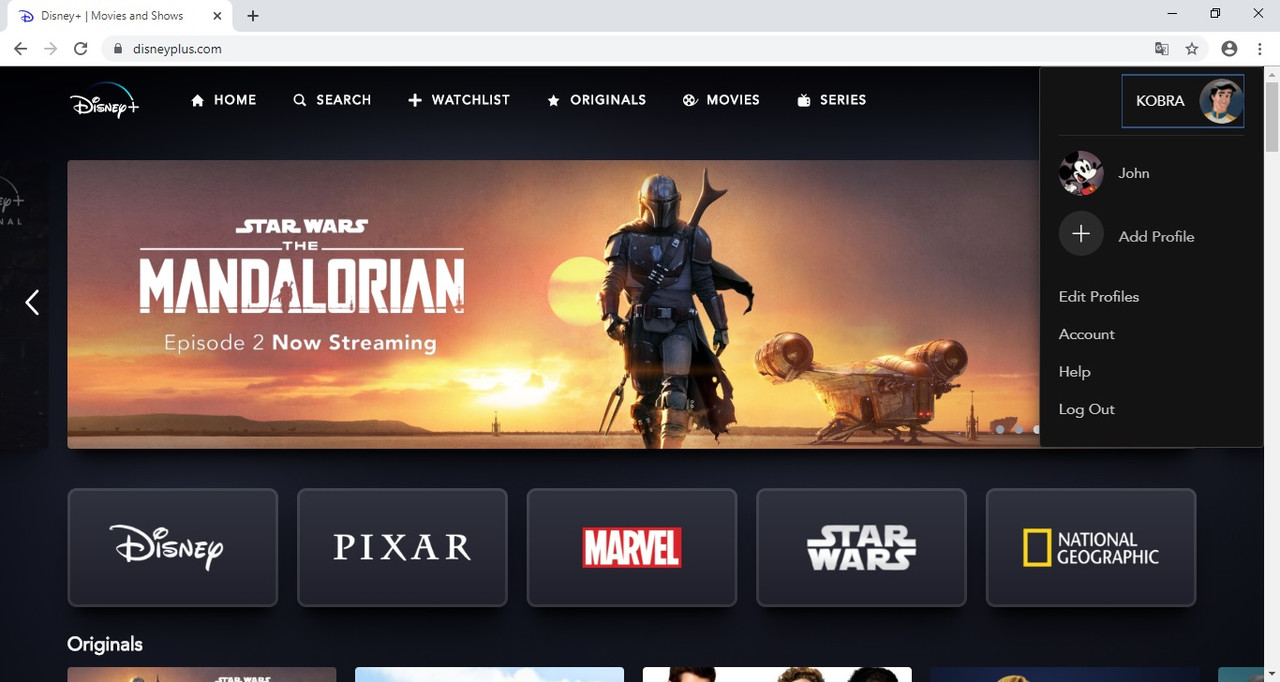1280x682 pixels.
Task: Go forward in browser
Action: 51,48
